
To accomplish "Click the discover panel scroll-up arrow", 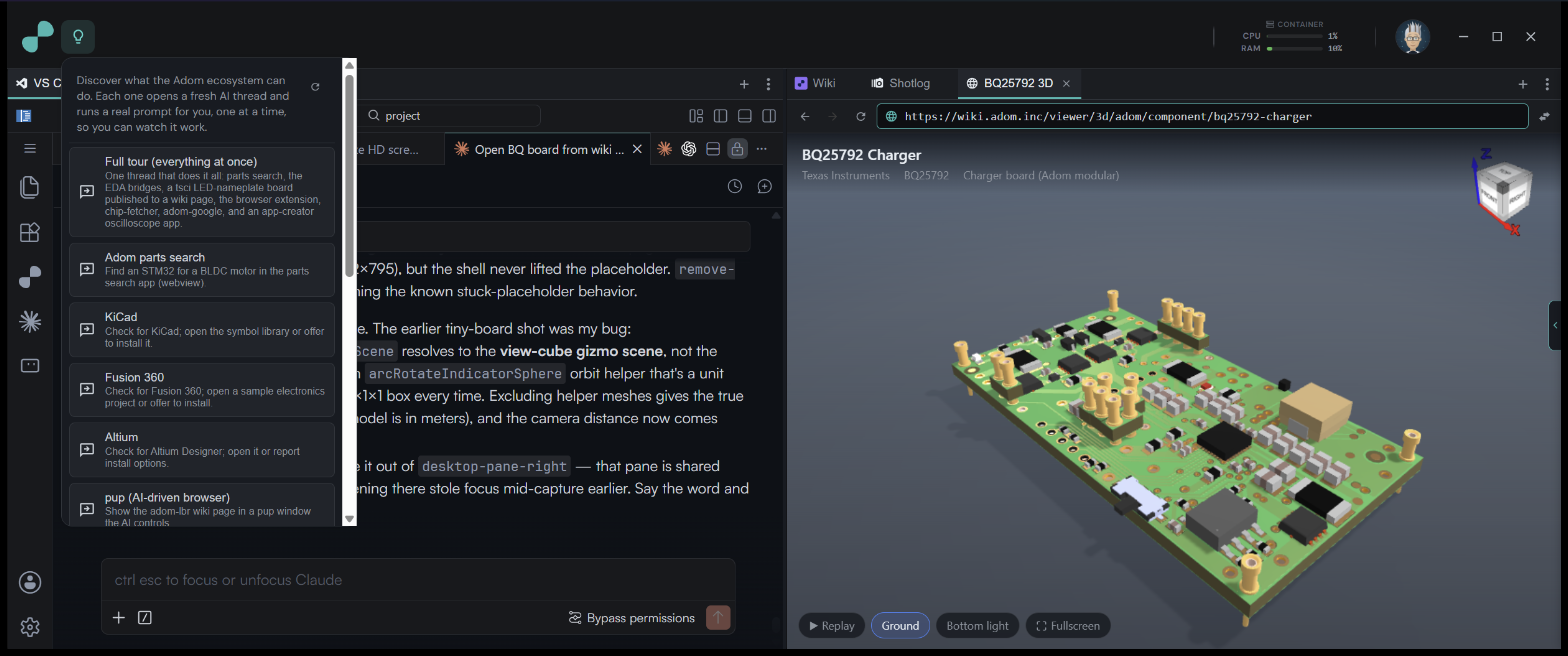I will click(x=349, y=66).
